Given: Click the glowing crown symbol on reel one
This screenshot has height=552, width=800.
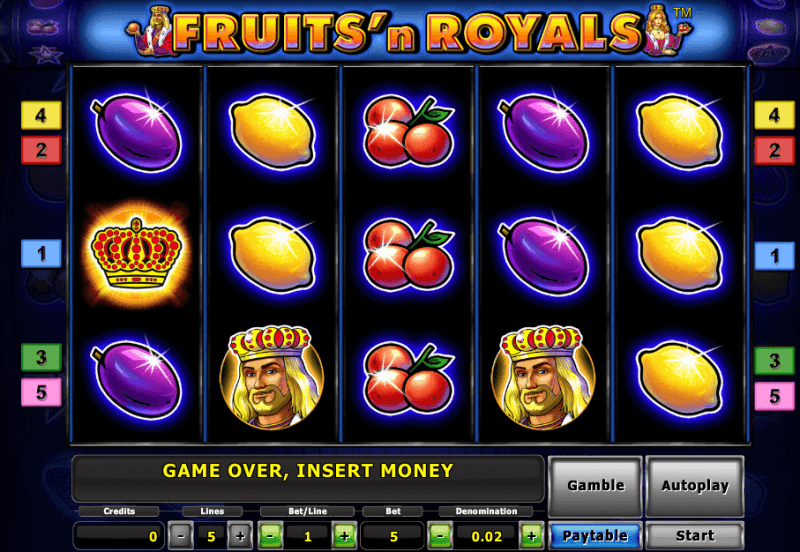Looking at the screenshot, I should pyautogui.click(x=136, y=254).
